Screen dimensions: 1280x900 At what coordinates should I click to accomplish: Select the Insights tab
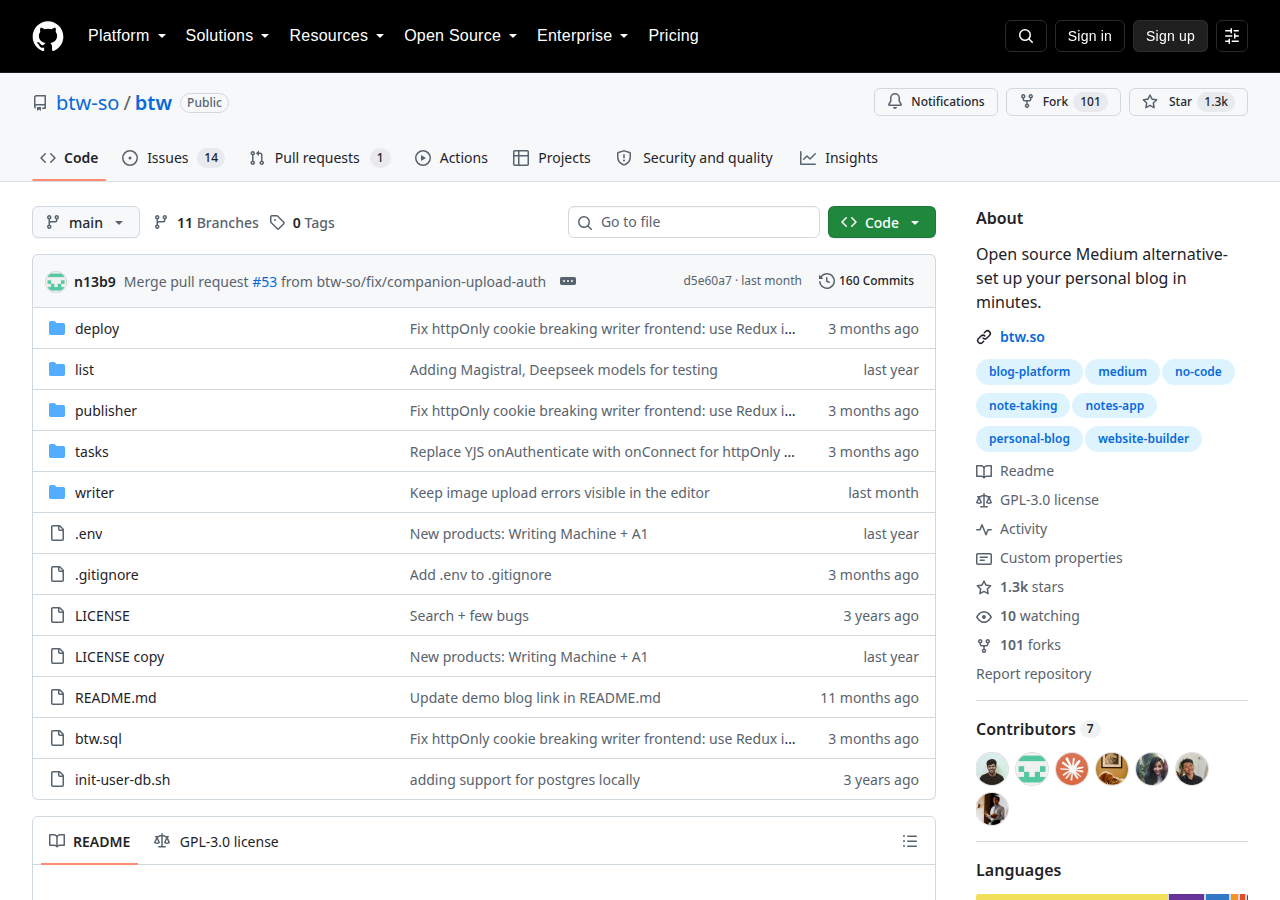tap(838, 158)
